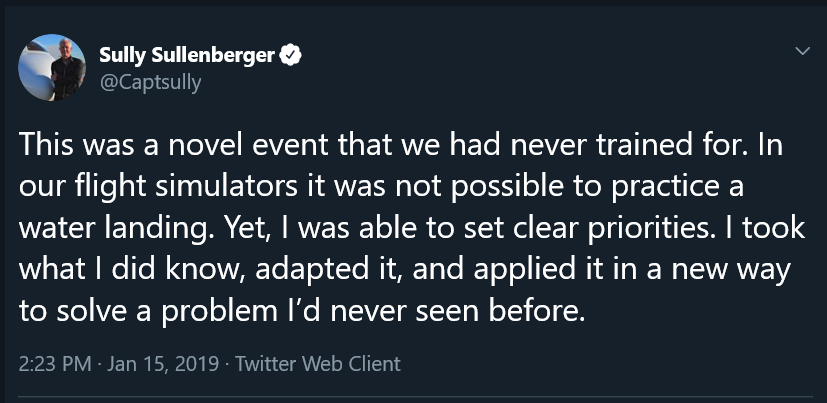This screenshot has width=827, height=403.
Task: Click the line starting with water landing
Action: coord(410,227)
